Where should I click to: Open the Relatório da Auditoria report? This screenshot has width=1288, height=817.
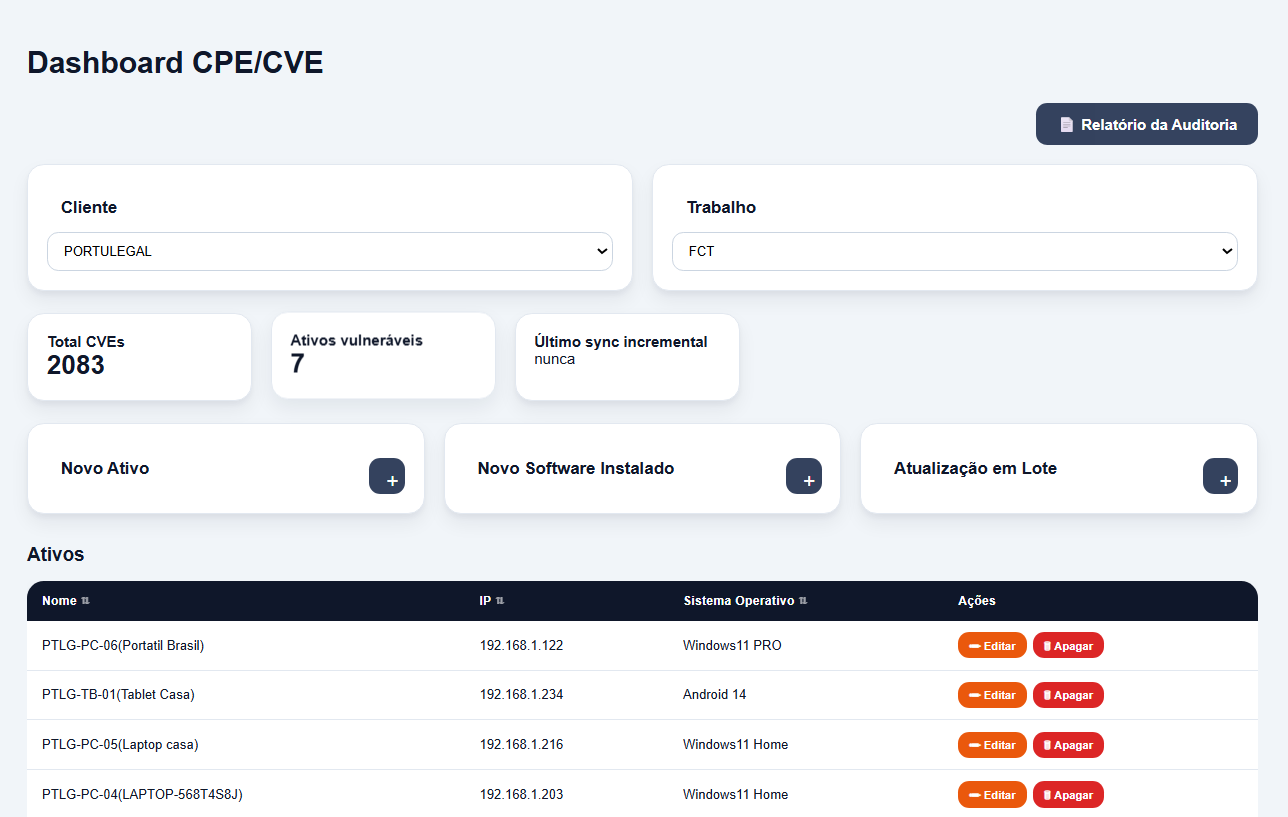(1146, 124)
